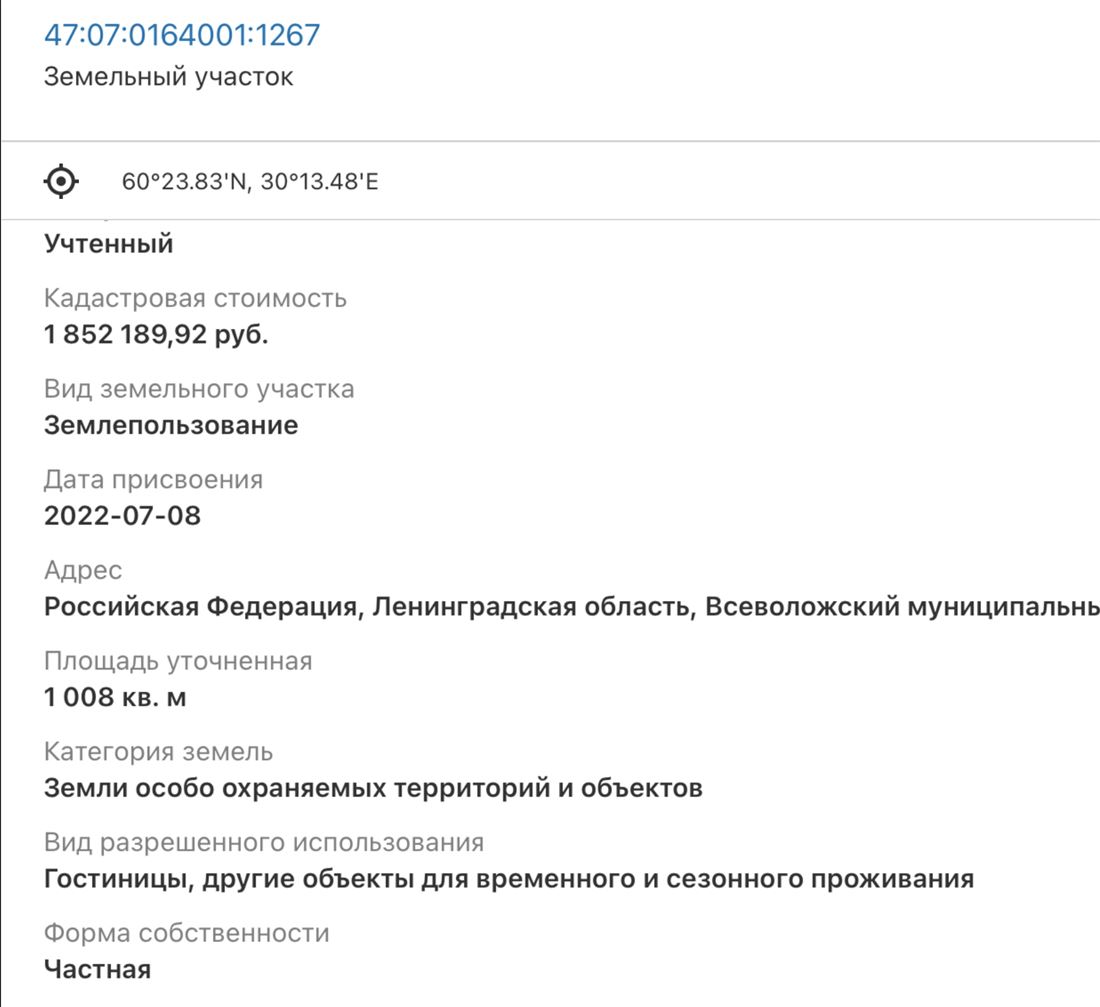Click 'Земли особо охраняемых территорий и объектов'

373,788
